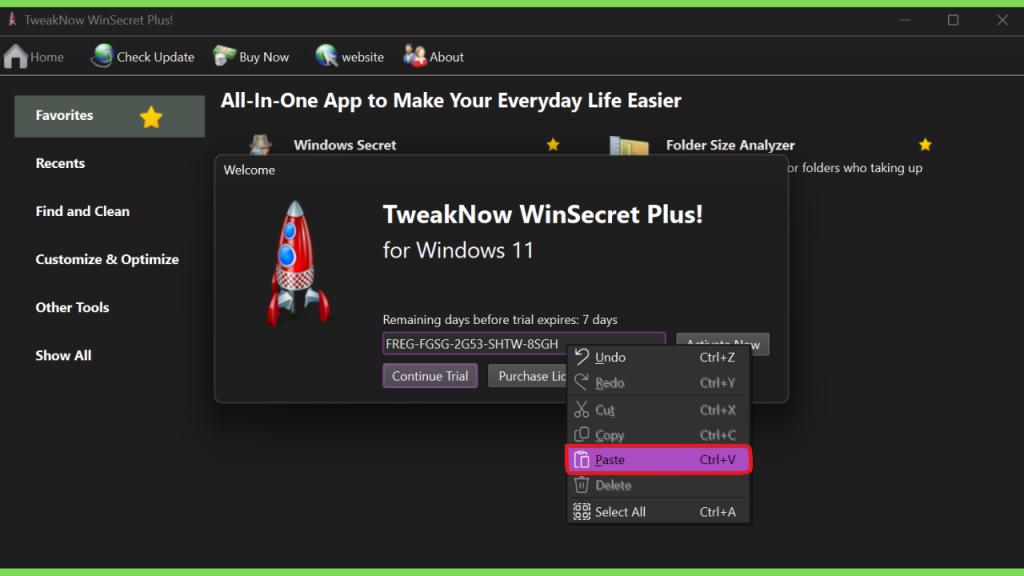Go to Home in the toolbar
This screenshot has width=1024, height=576.
click(x=34, y=57)
